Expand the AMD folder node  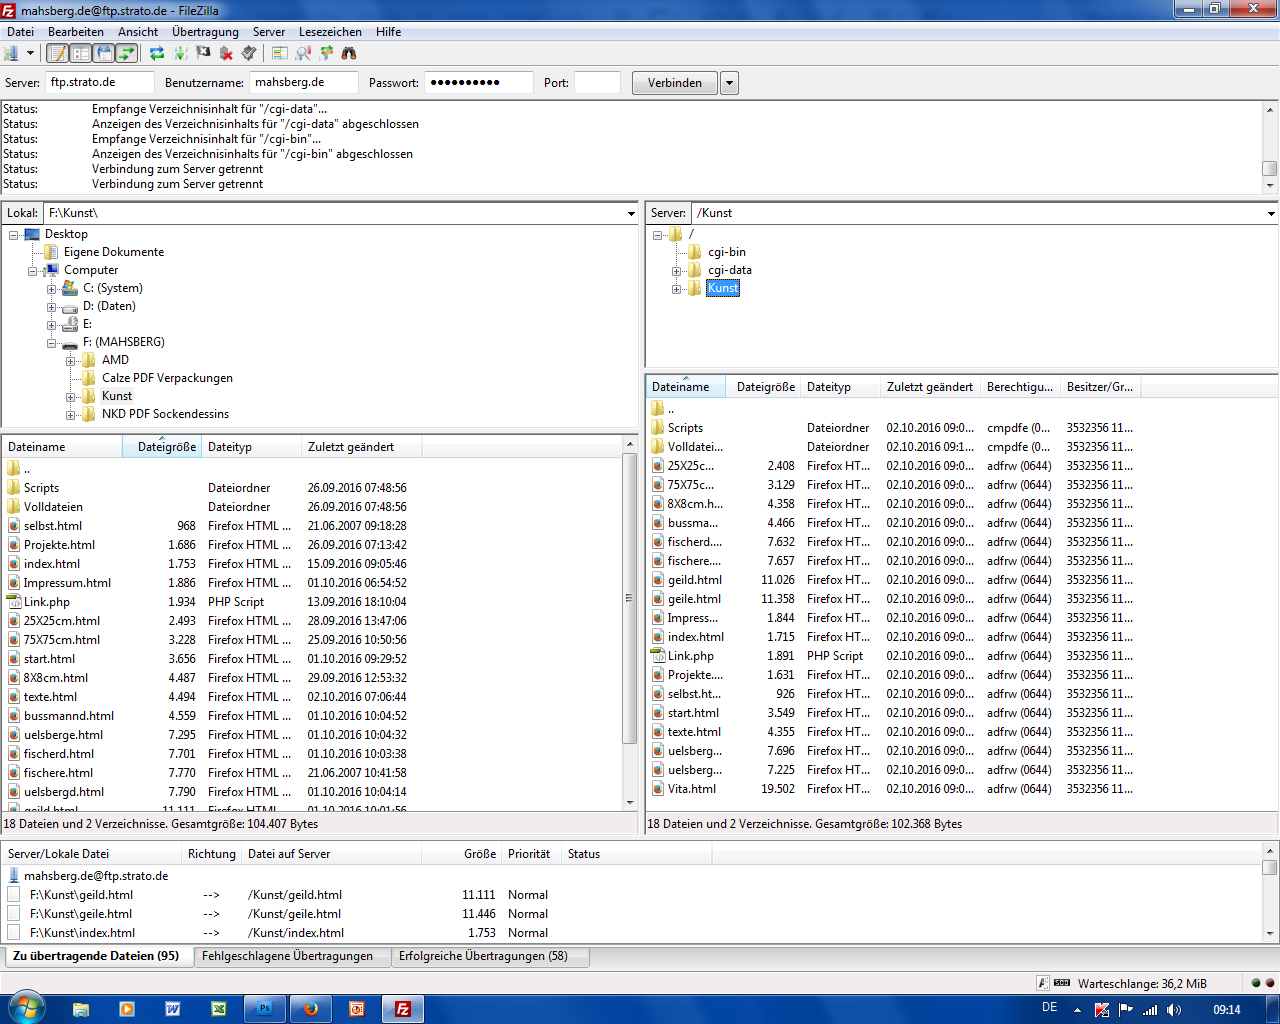[71, 361]
